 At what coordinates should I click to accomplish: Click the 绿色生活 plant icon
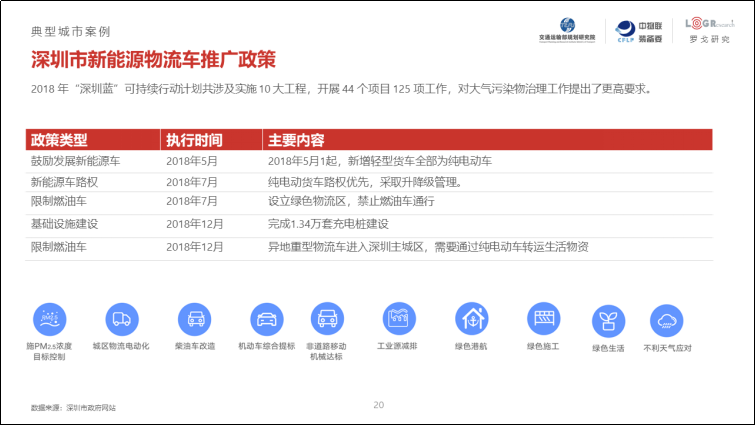[608, 321]
